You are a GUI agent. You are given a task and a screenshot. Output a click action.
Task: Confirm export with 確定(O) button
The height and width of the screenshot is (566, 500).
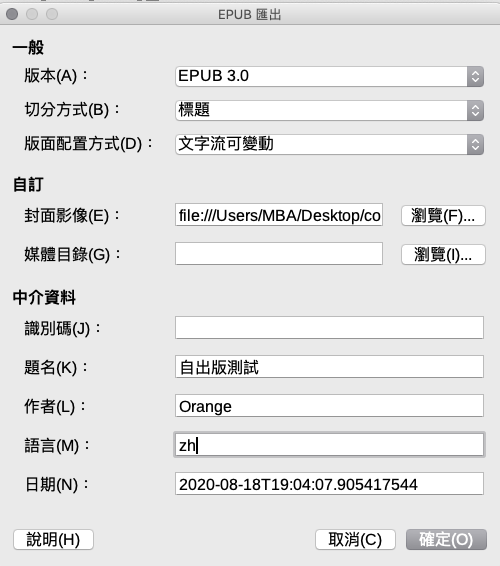pos(446,540)
